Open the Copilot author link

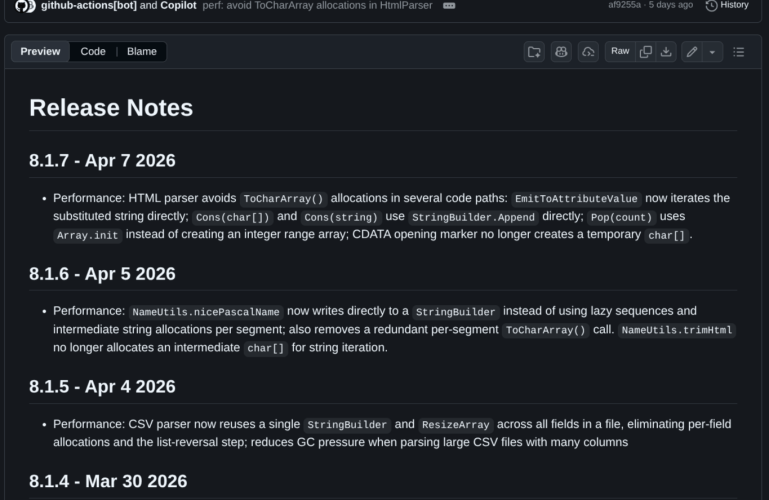[x=178, y=5]
